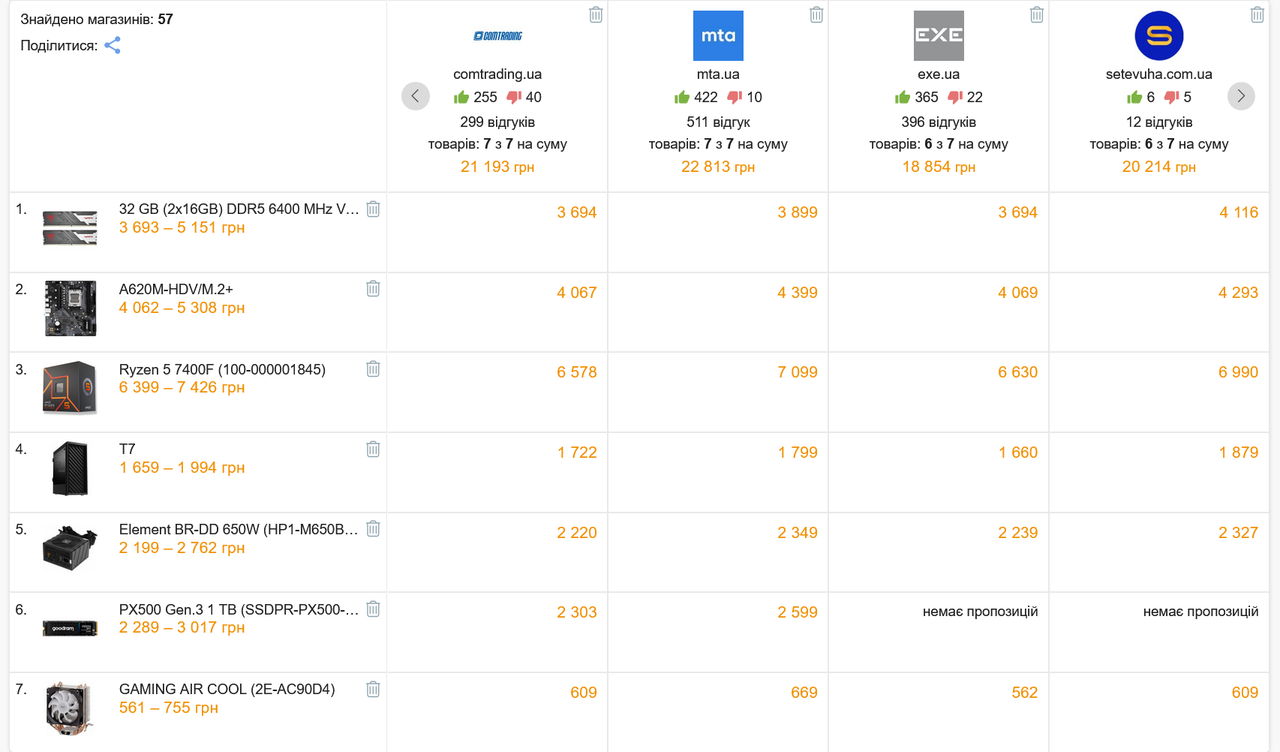Image resolution: width=1280 pixels, height=752 pixels.
Task: Click the 7 099 Ryzen price at mta.ua
Action: pyautogui.click(x=798, y=372)
